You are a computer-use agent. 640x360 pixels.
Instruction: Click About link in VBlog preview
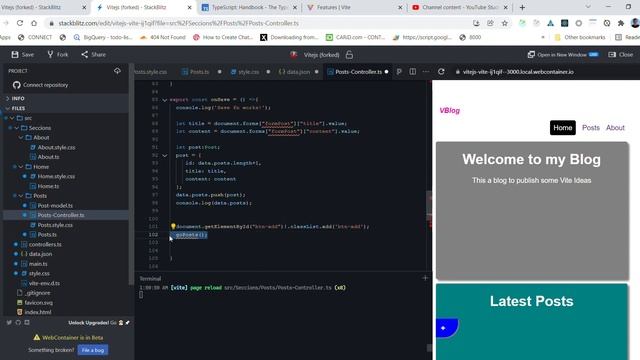coord(615,128)
